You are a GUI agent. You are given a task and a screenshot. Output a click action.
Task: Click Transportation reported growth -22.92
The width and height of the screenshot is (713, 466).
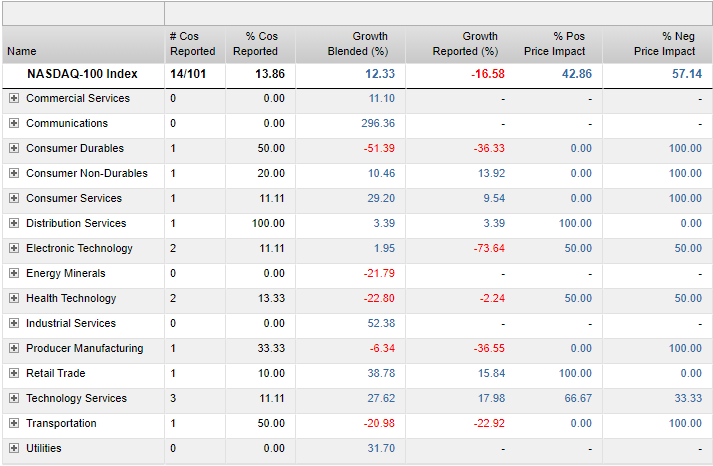(489, 423)
